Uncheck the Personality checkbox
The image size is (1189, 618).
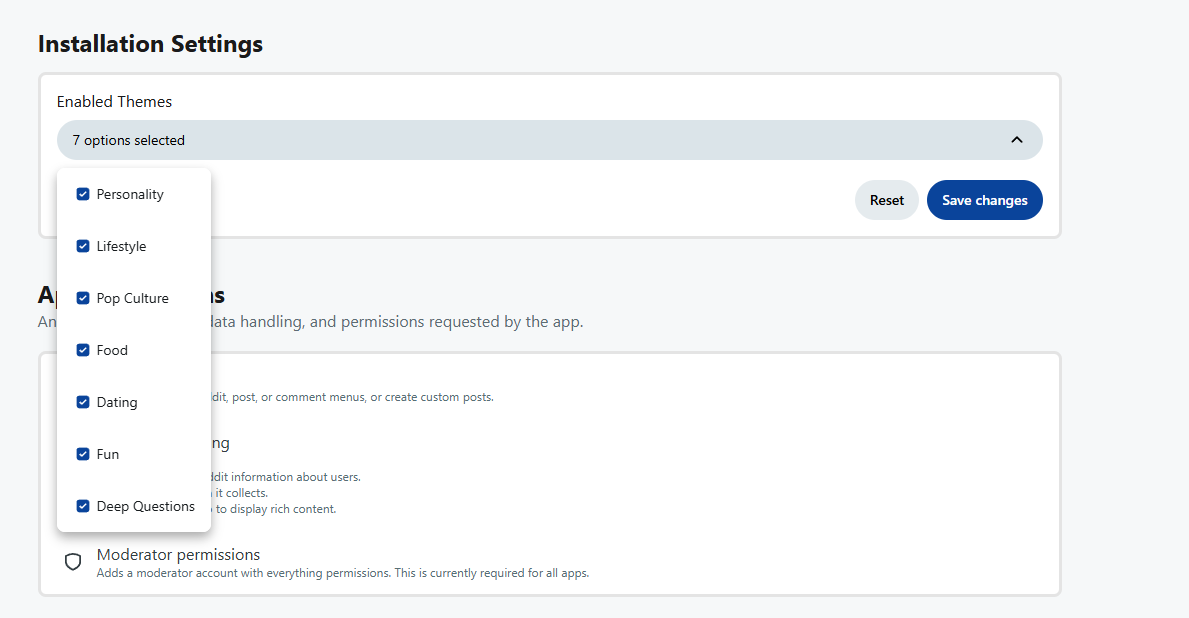pyautogui.click(x=83, y=194)
